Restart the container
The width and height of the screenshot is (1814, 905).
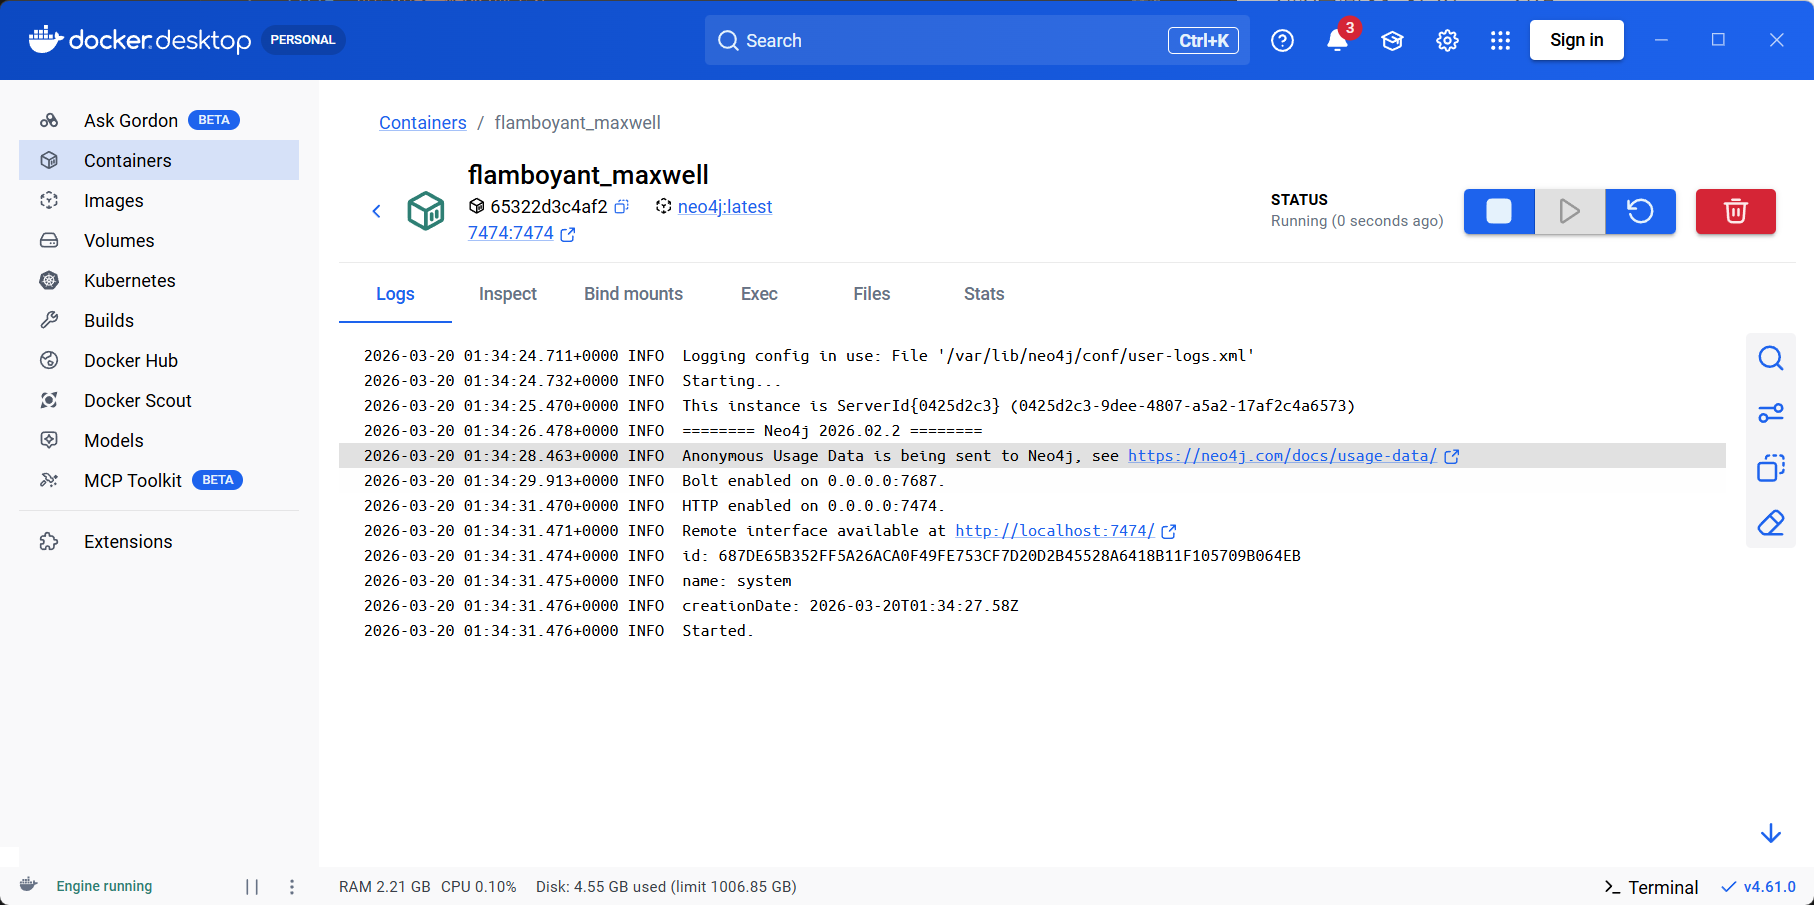point(1640,211)
